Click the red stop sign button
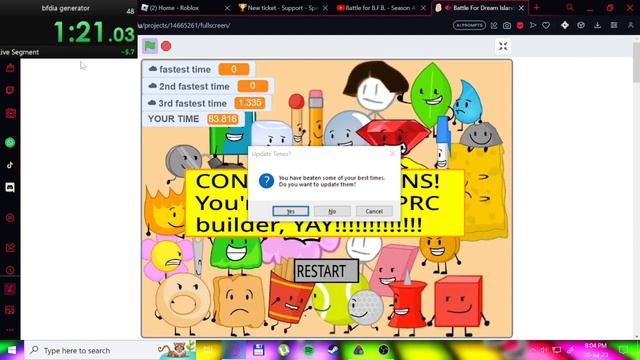640x360 pixels. pos(166,46)
